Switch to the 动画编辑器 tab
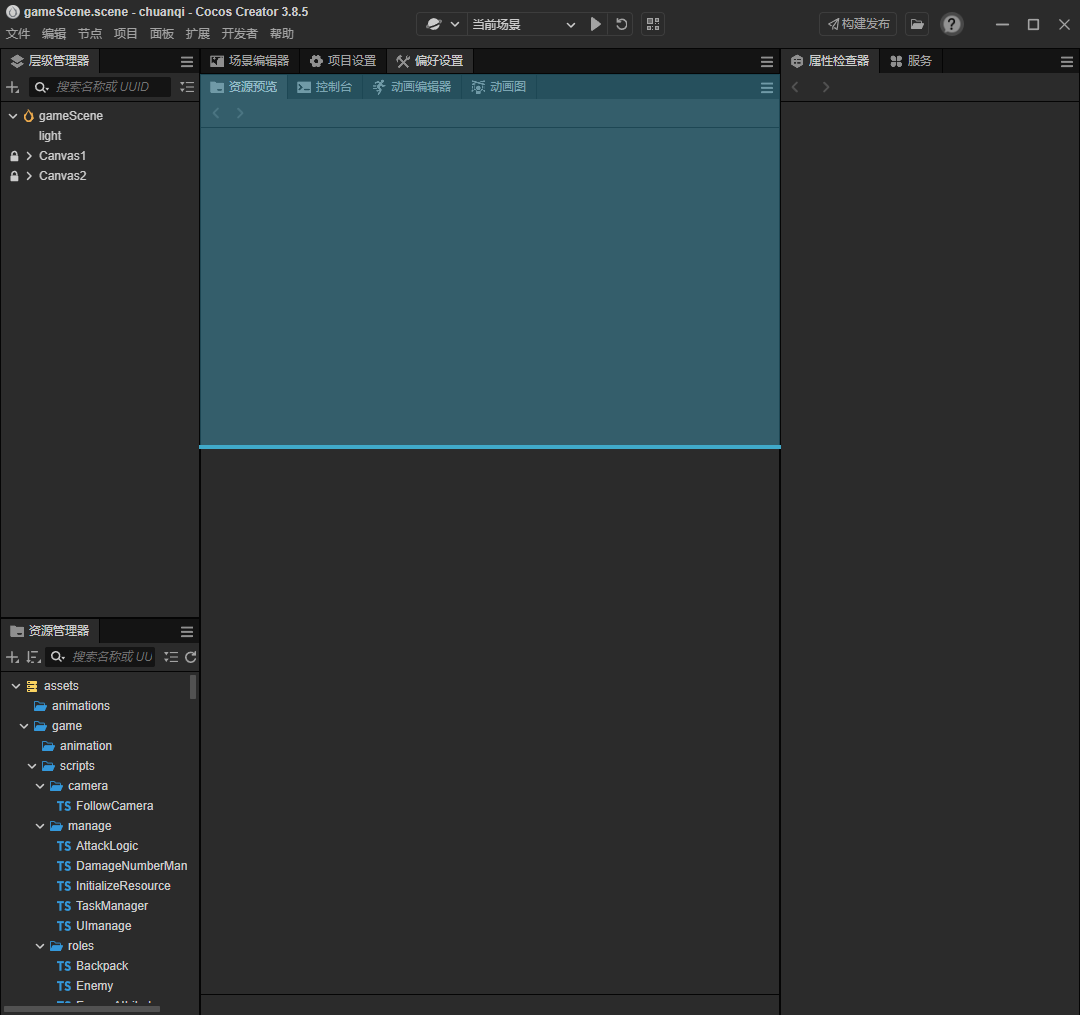Viewport: 1080px width, 1015px height. point(412,87)
